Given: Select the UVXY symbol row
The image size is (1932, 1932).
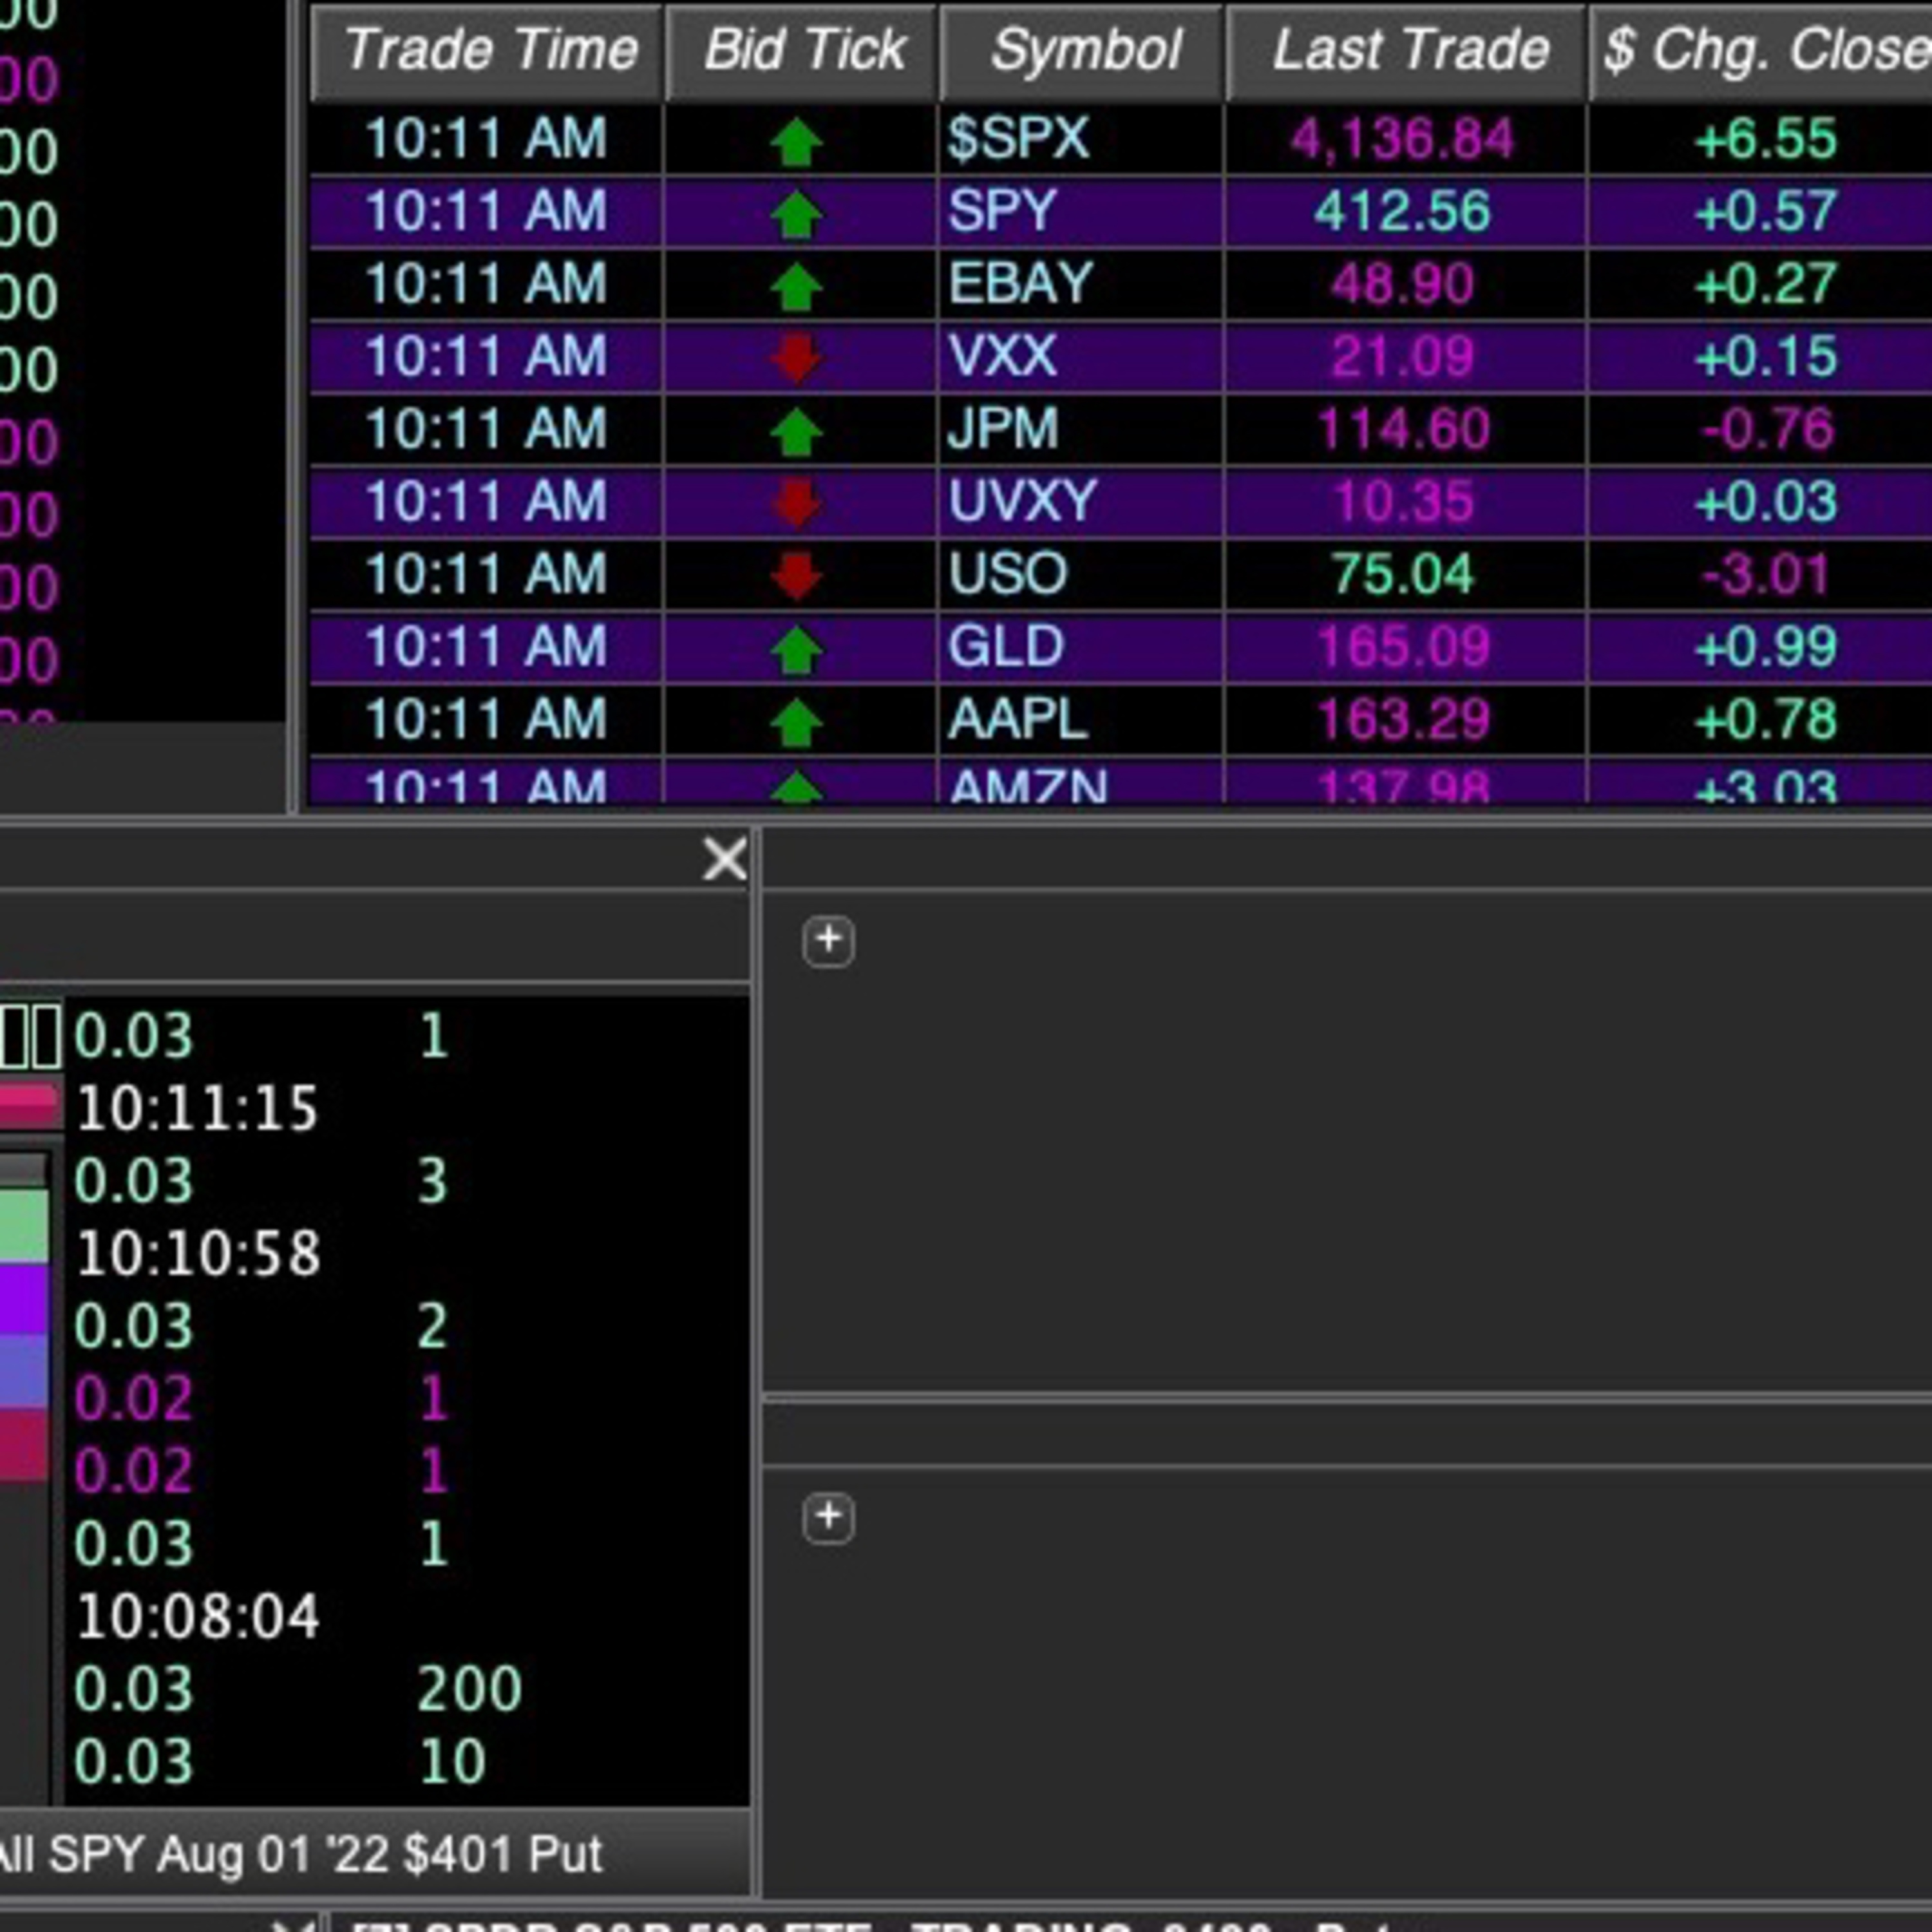Looking at the screenshot, I should click(1022, 501).
